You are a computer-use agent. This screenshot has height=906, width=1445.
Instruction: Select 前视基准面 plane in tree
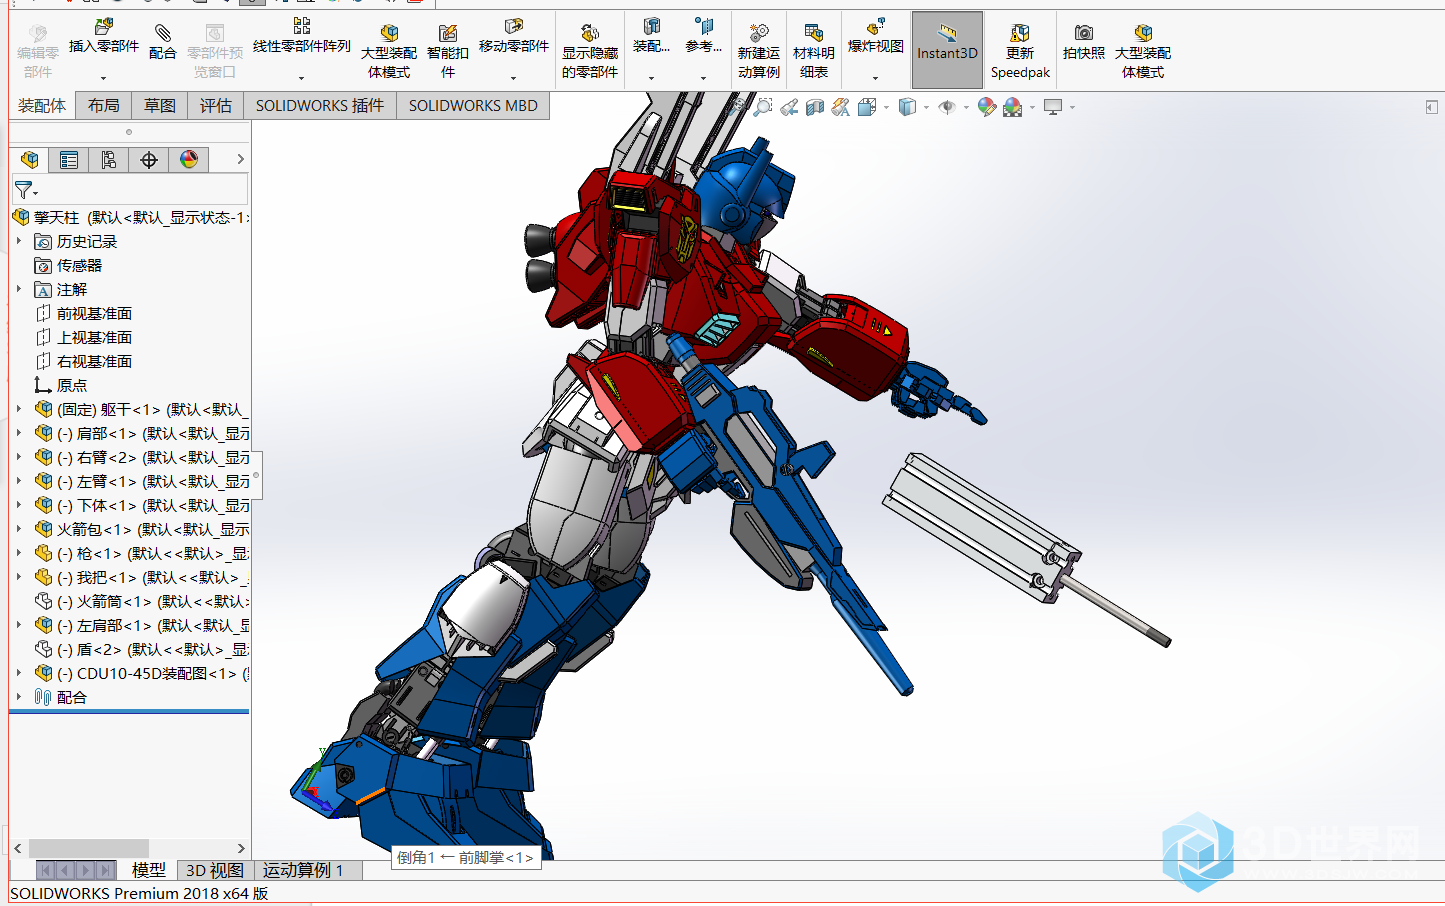click(94, 314)
